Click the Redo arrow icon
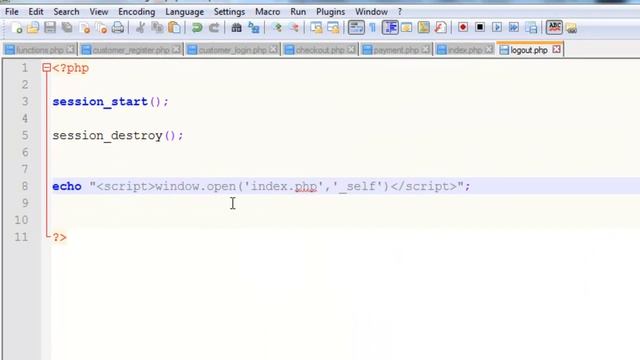This screenshot has height=360, width=640. click(x=214, y=28)
